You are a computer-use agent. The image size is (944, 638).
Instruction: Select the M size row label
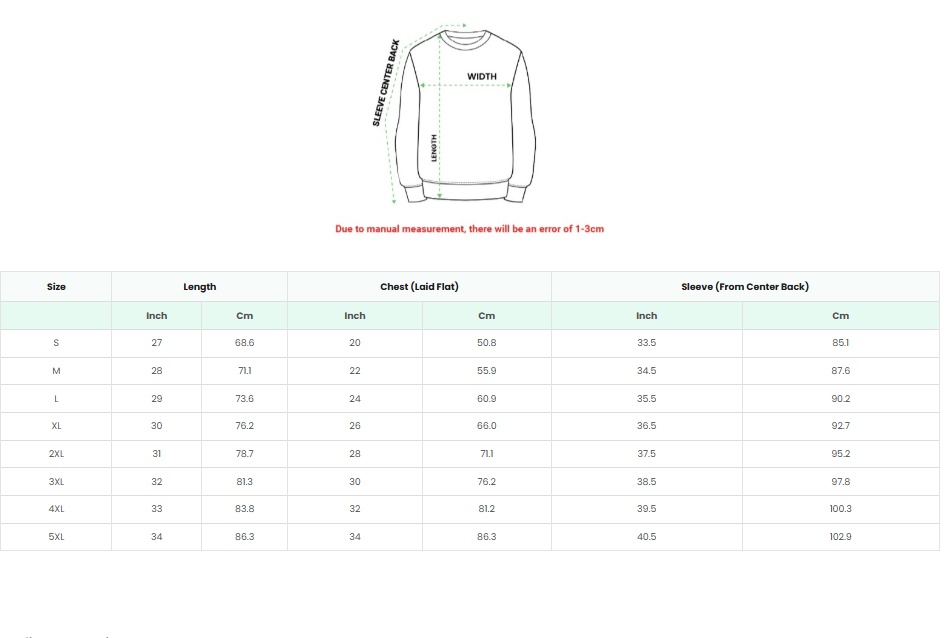tap(56, 371)
